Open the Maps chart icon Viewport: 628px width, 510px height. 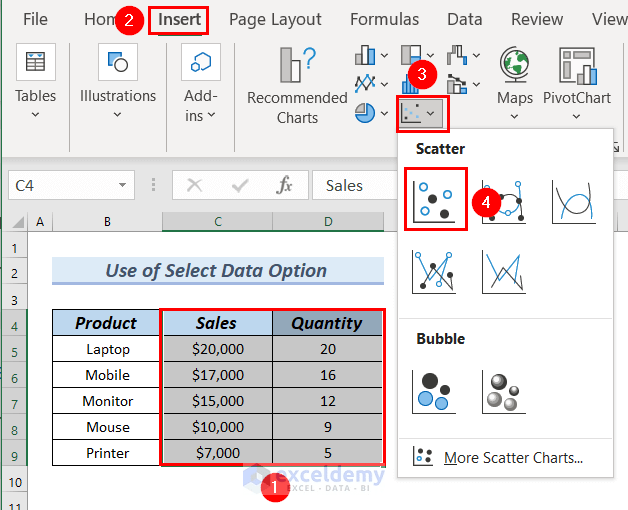click(515, 65)
